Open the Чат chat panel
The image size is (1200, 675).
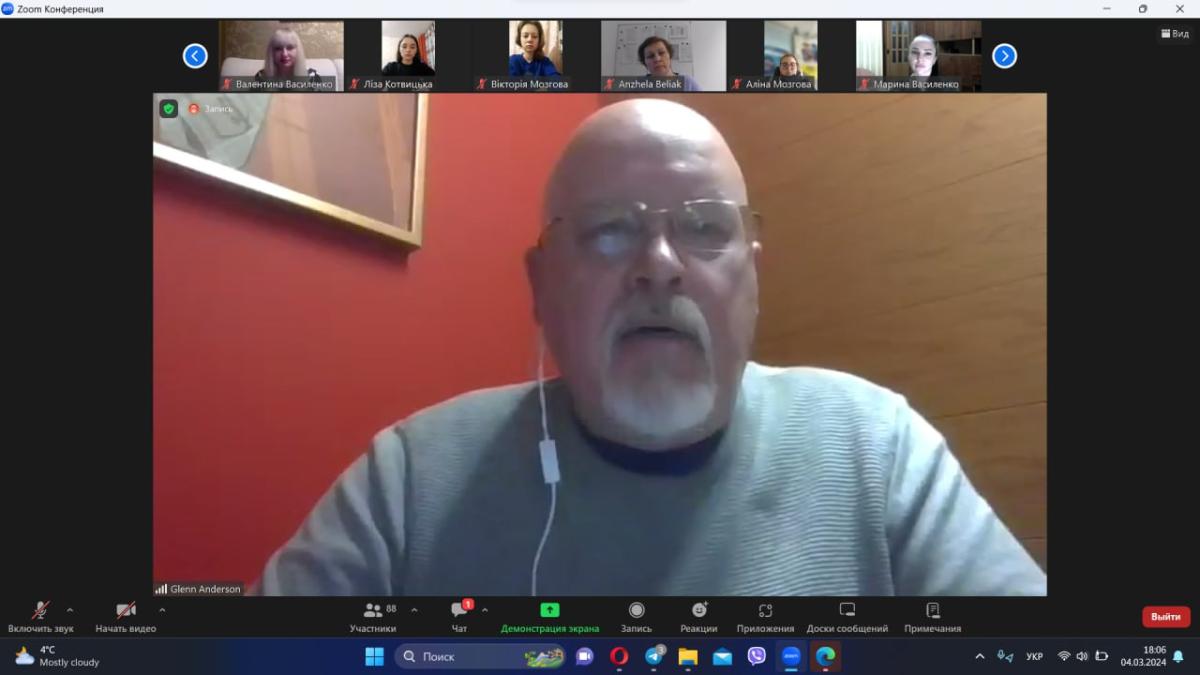click(459, 618)
